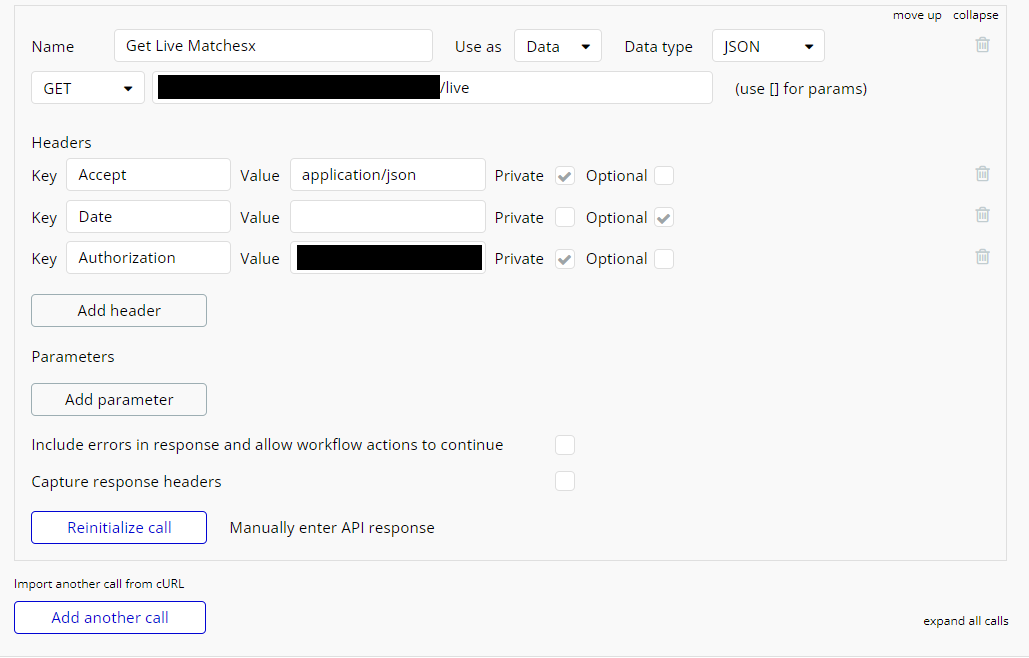Click the Add header button
The image size is (1029, 658).
point(119,310)
